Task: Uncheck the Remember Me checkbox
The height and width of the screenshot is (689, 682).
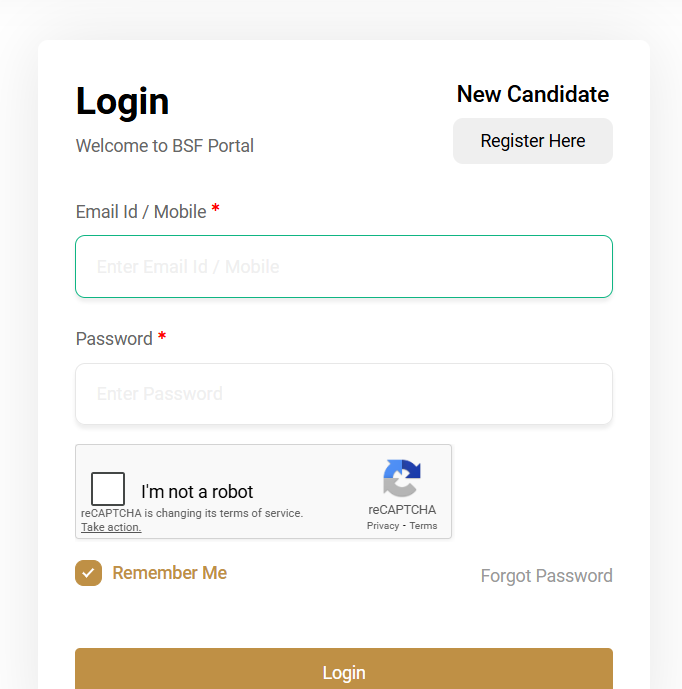Action: pos(89,573)
